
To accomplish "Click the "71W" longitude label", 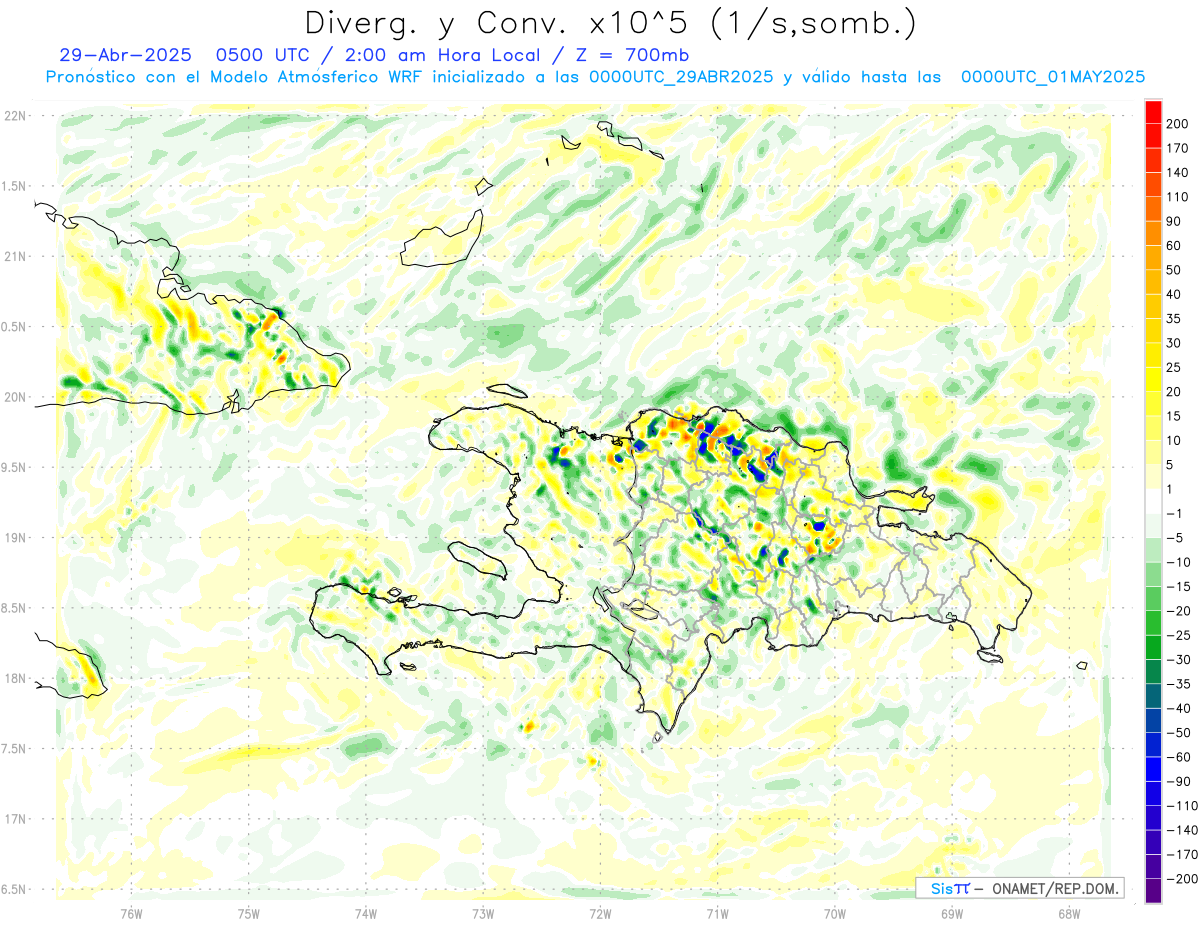I will (x=717, y=913).
